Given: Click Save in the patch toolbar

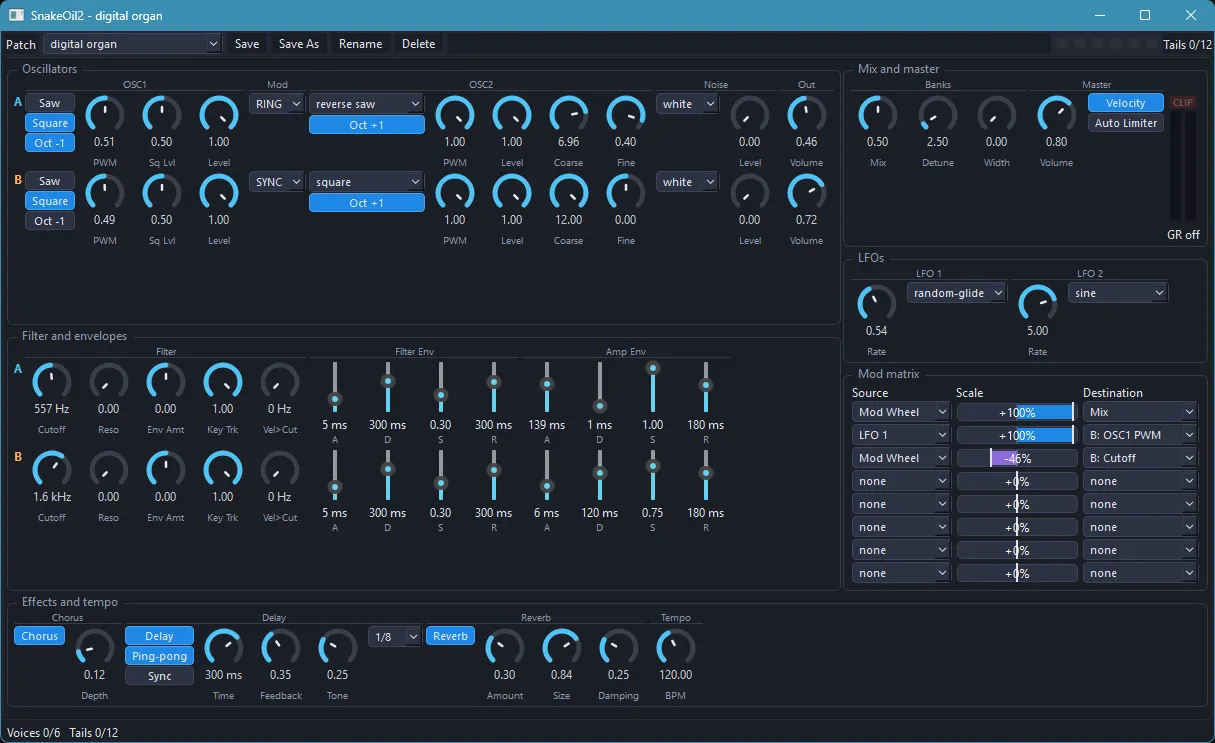Looking at the screenshot, I should [x=247, y=44].
